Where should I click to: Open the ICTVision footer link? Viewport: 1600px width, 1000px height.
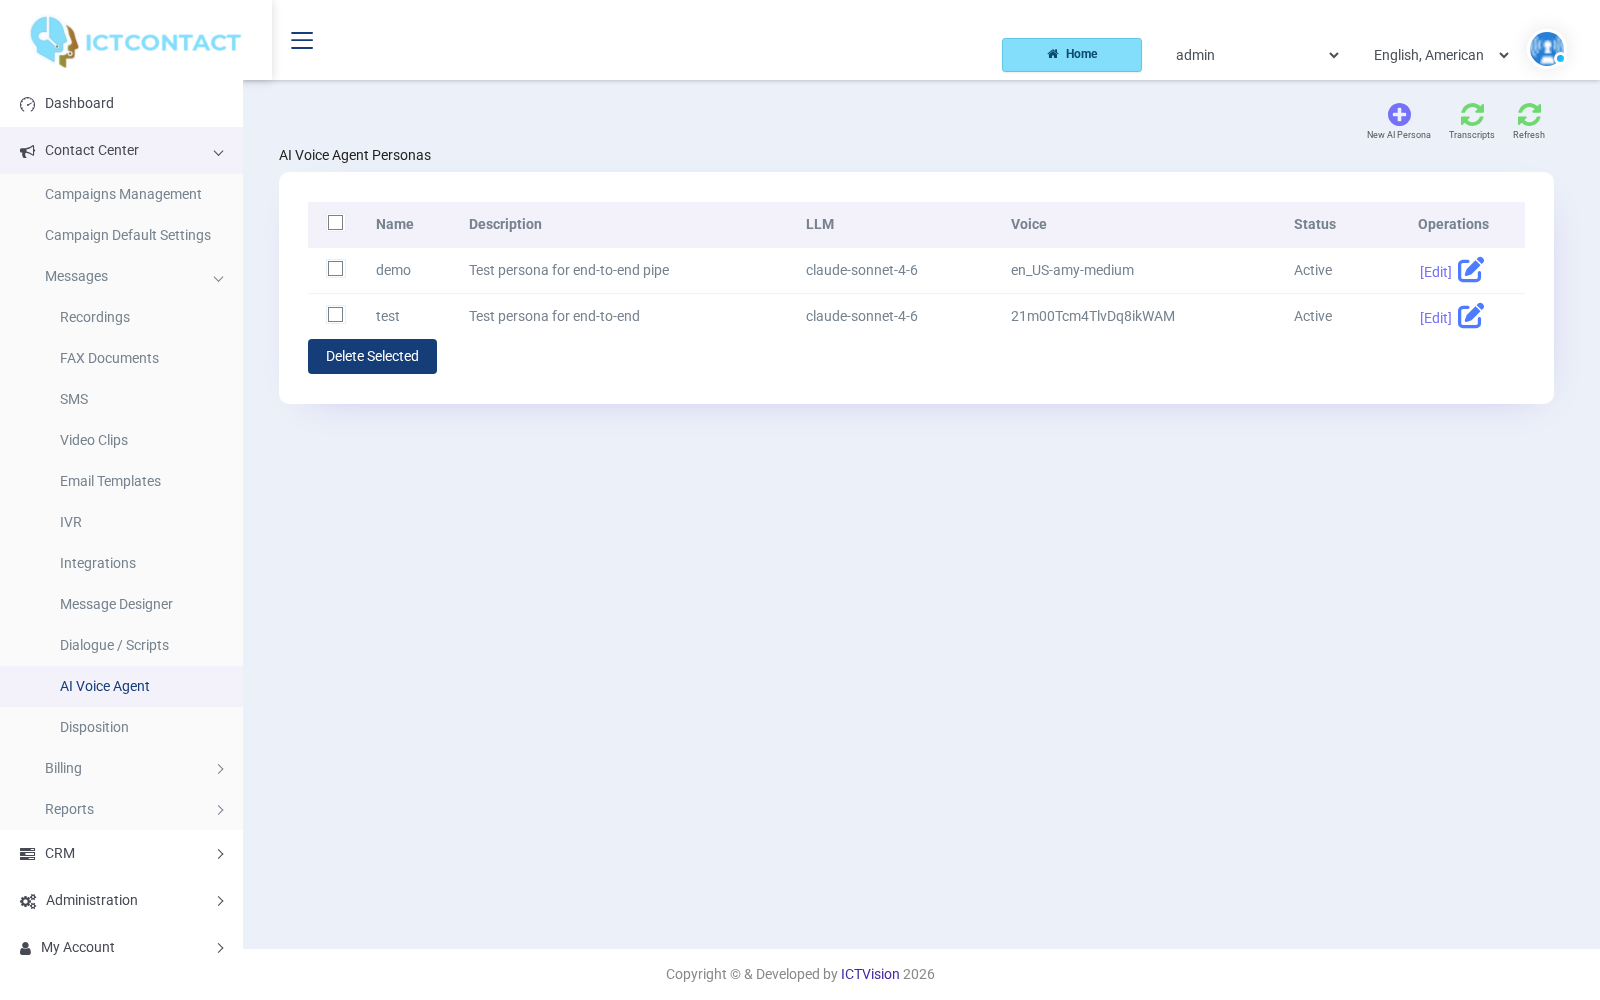[870, 974]
